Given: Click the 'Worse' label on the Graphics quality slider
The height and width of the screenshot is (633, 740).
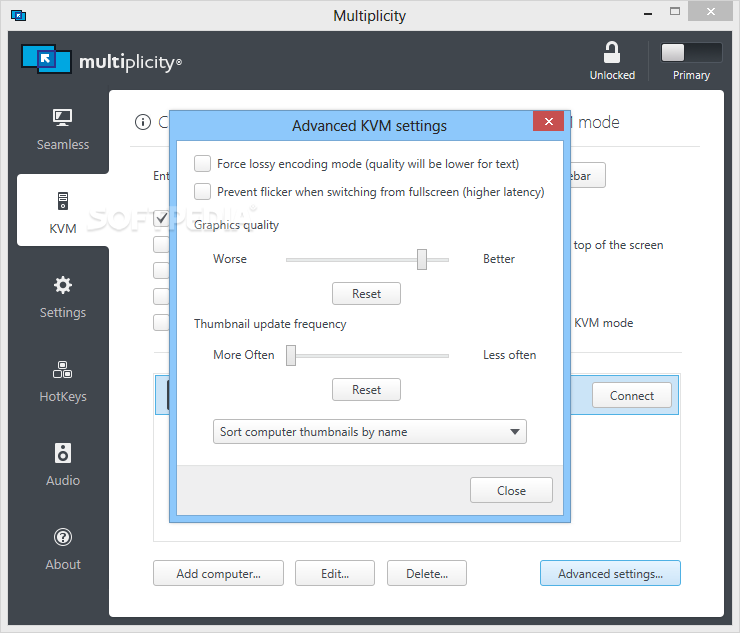Looking at the screenshot, I should 230,259.
